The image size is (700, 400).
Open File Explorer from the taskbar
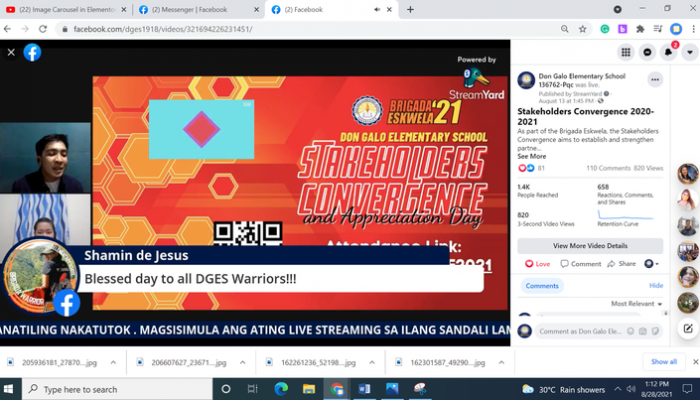(308, 389)
